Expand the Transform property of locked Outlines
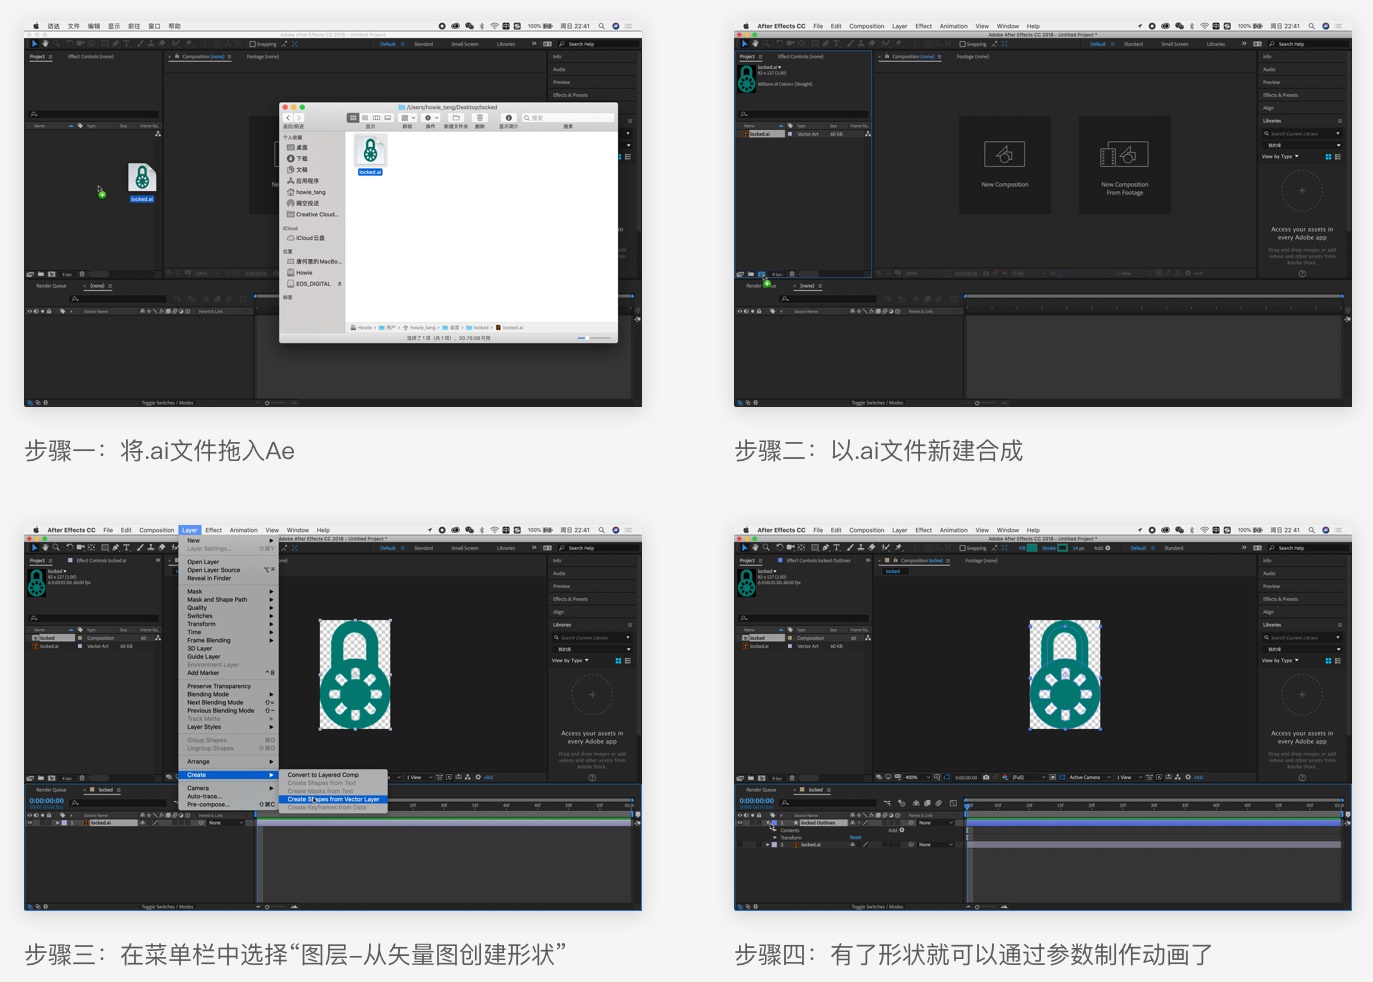Screen dimensions: 1373x982 775,837
